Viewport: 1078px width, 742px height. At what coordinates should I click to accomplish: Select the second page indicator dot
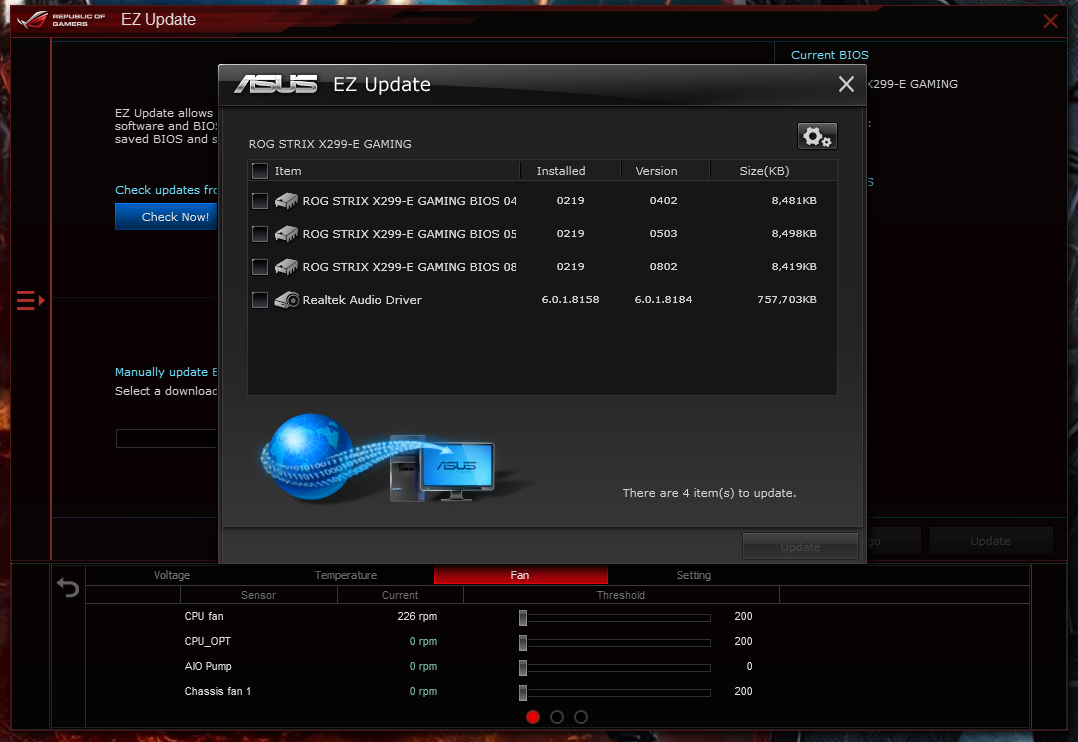coord(557,717)
